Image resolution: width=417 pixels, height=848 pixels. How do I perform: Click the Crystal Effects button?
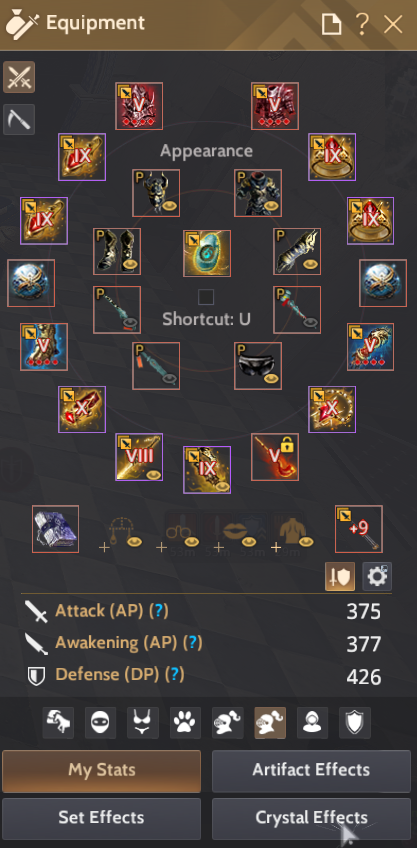(311, 819)
